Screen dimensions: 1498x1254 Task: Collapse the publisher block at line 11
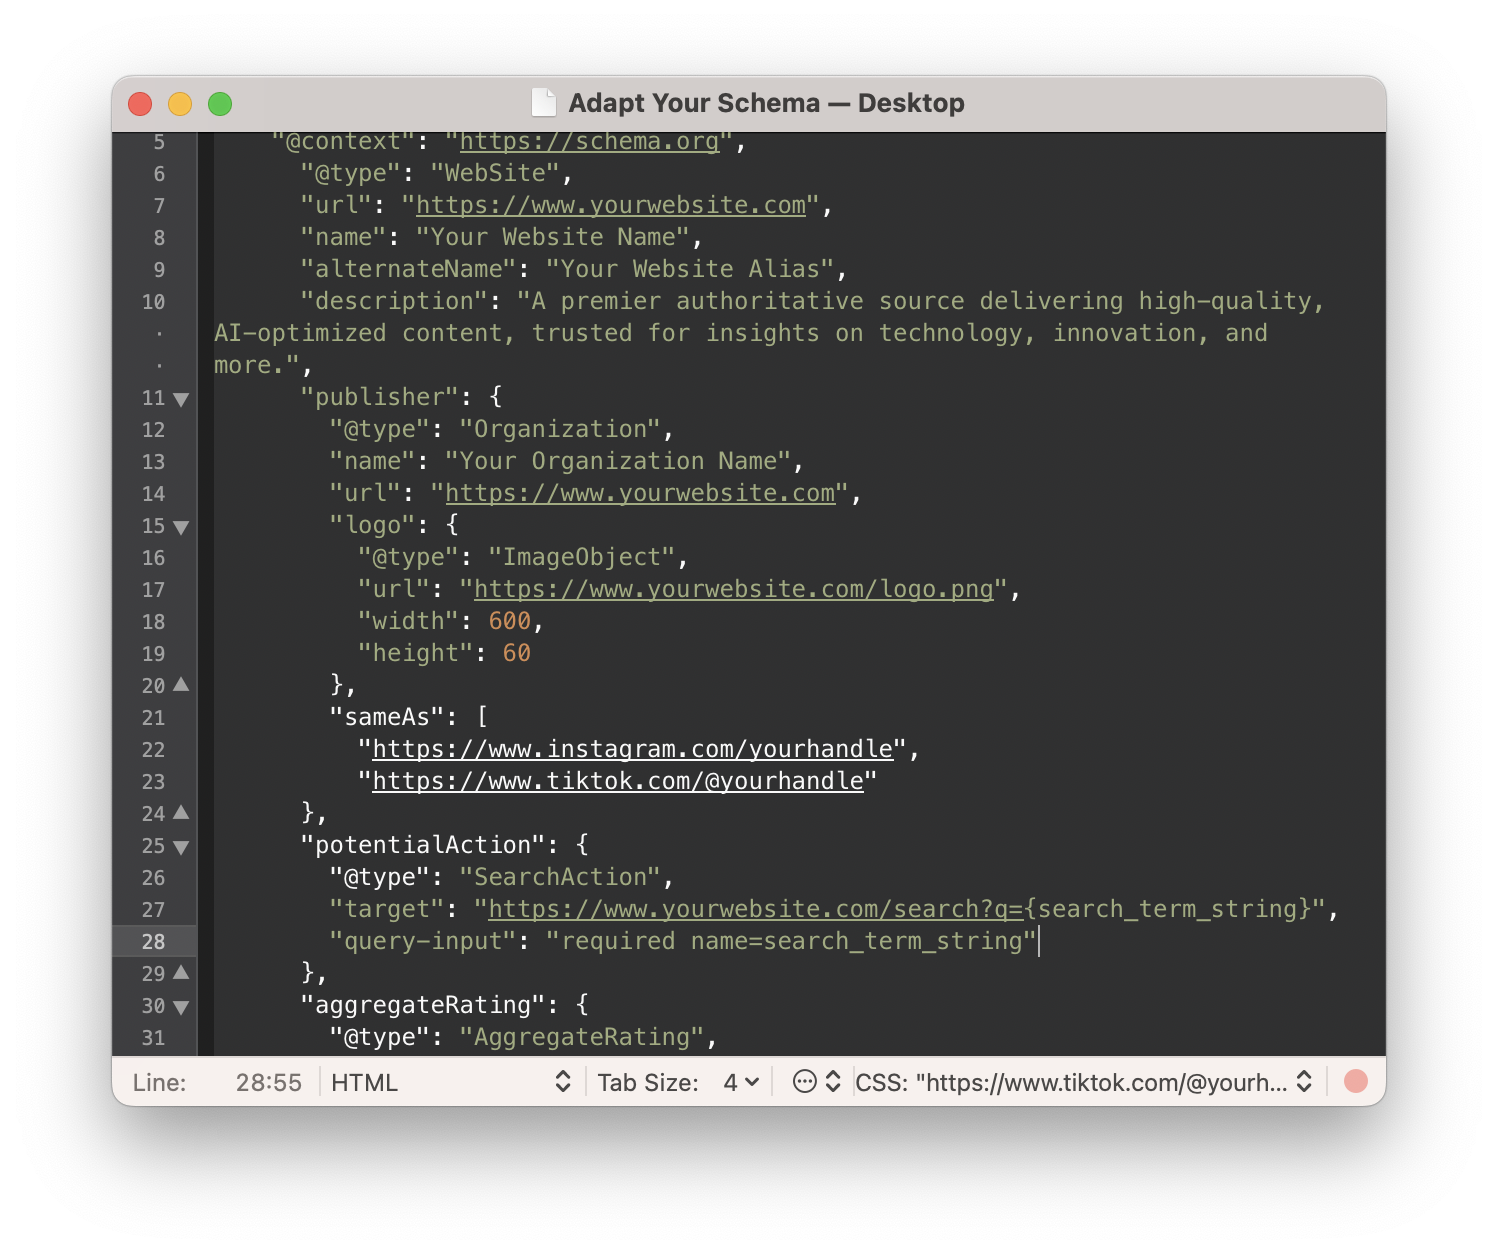[x=181, y=399]
